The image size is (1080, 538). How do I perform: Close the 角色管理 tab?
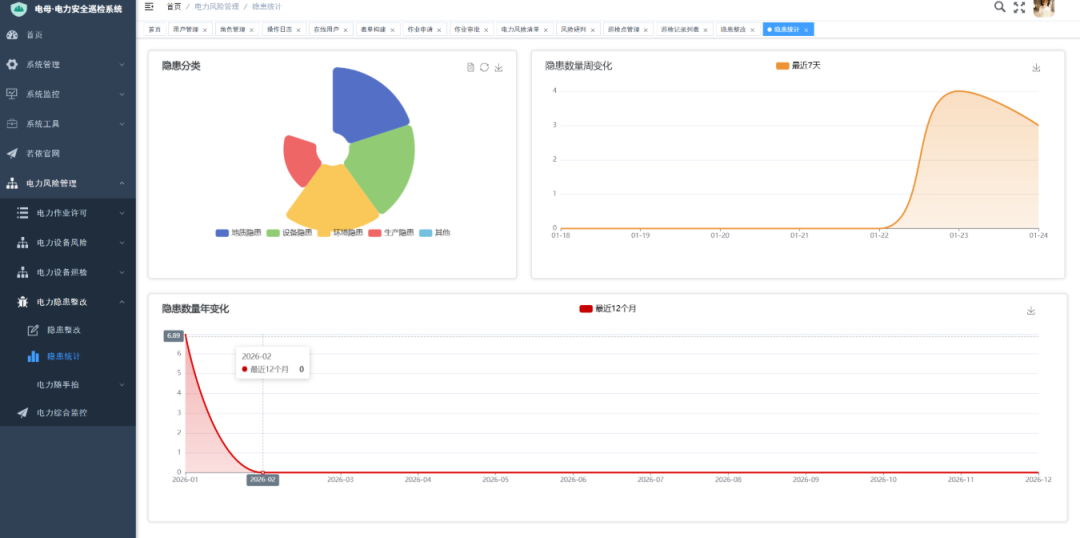click(251, 30)
